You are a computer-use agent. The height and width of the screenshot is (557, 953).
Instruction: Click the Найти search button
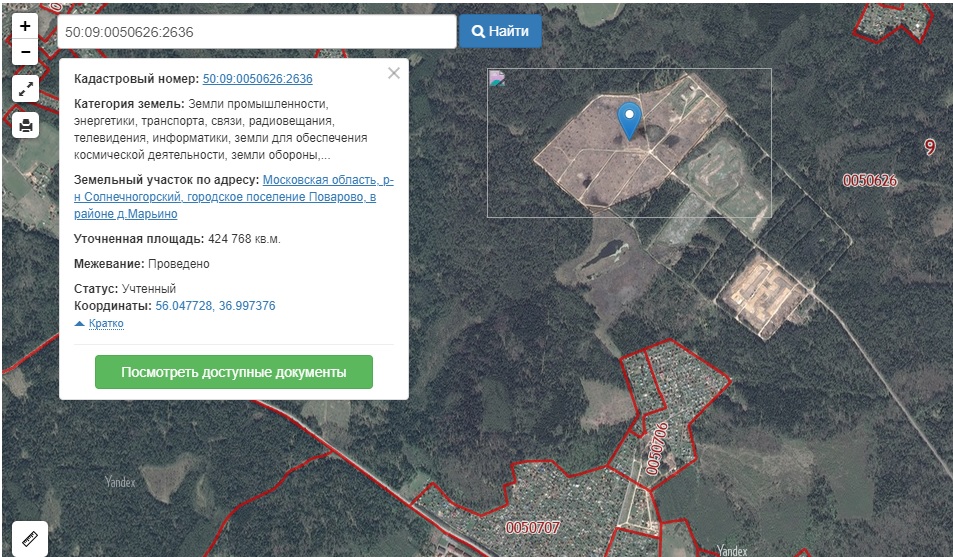(500, 31)
